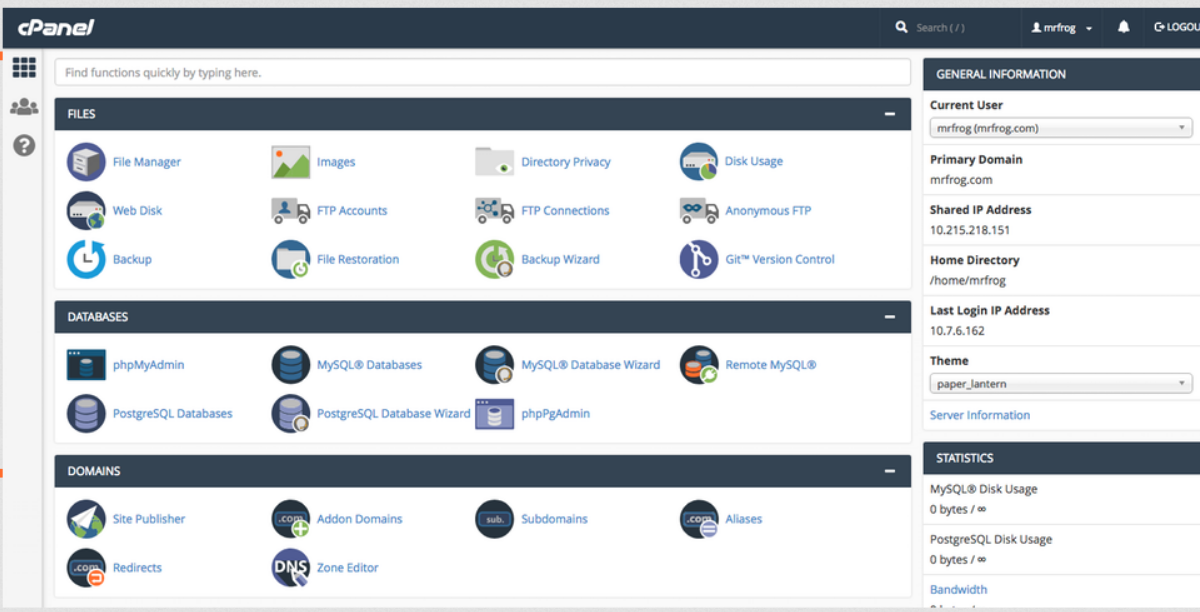The width and height of the screenshot is (1200, 612).
Task: Open the Remote MySQL text link
Action: coord(771,366)
